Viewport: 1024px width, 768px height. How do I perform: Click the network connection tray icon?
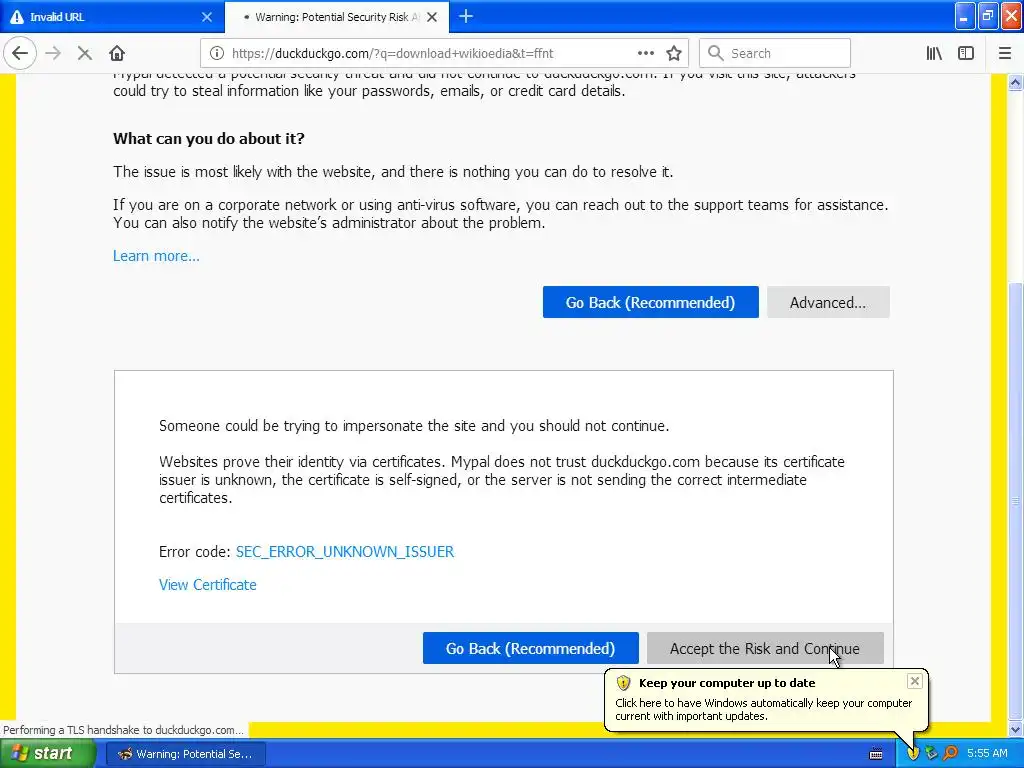click(x=932, y=754)
